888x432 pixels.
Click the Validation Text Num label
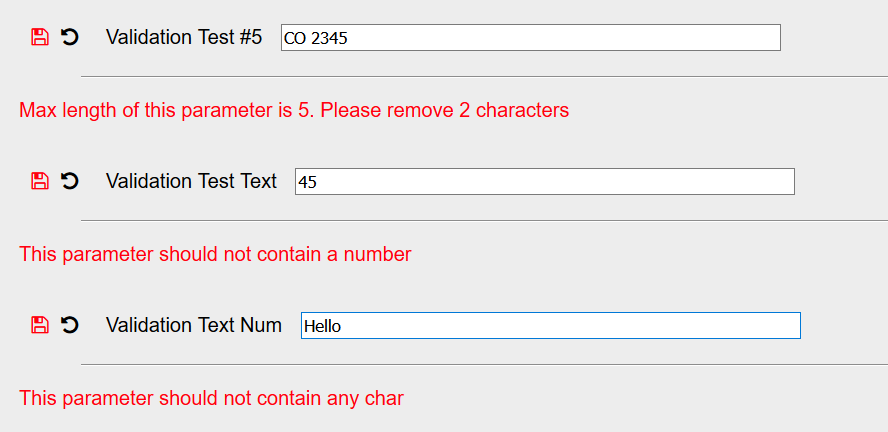click(x=194, y=325)
